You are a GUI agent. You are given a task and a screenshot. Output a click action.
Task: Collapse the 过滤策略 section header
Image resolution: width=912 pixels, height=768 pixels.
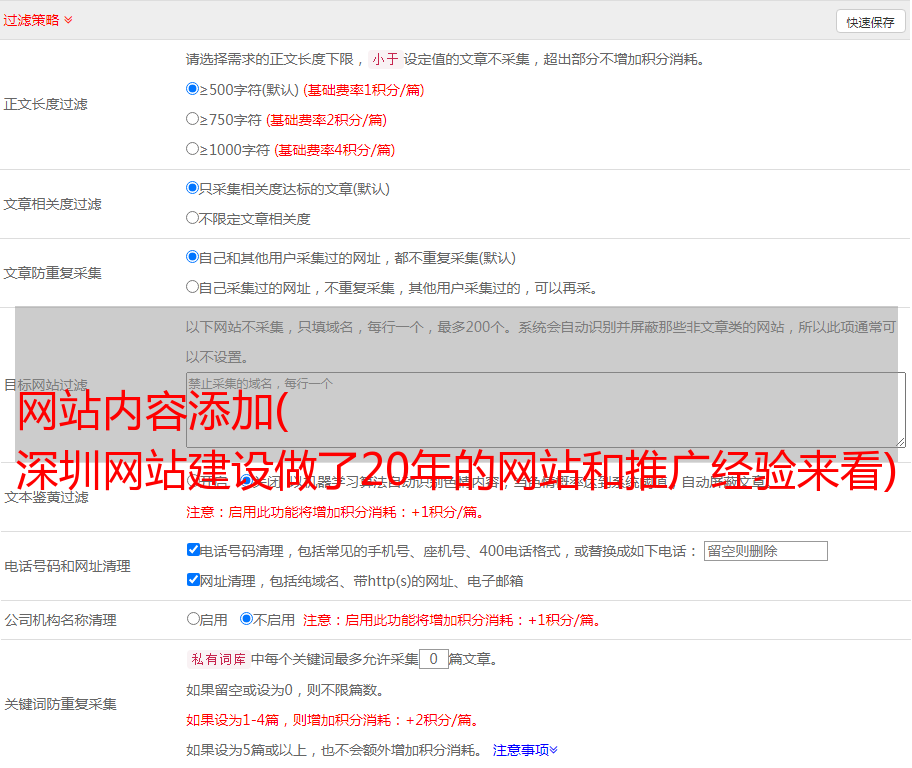coord(38,20)
